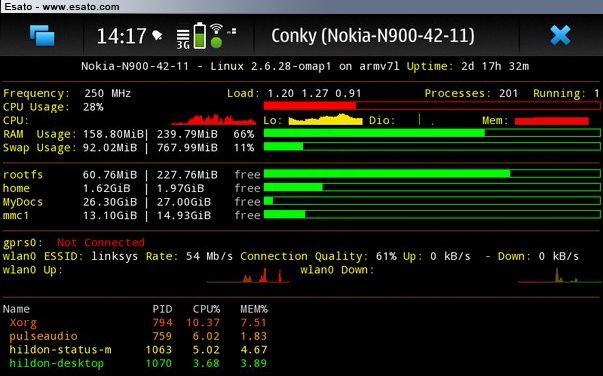
Task: Click the yellow Lo load graph
Action: 325,120
